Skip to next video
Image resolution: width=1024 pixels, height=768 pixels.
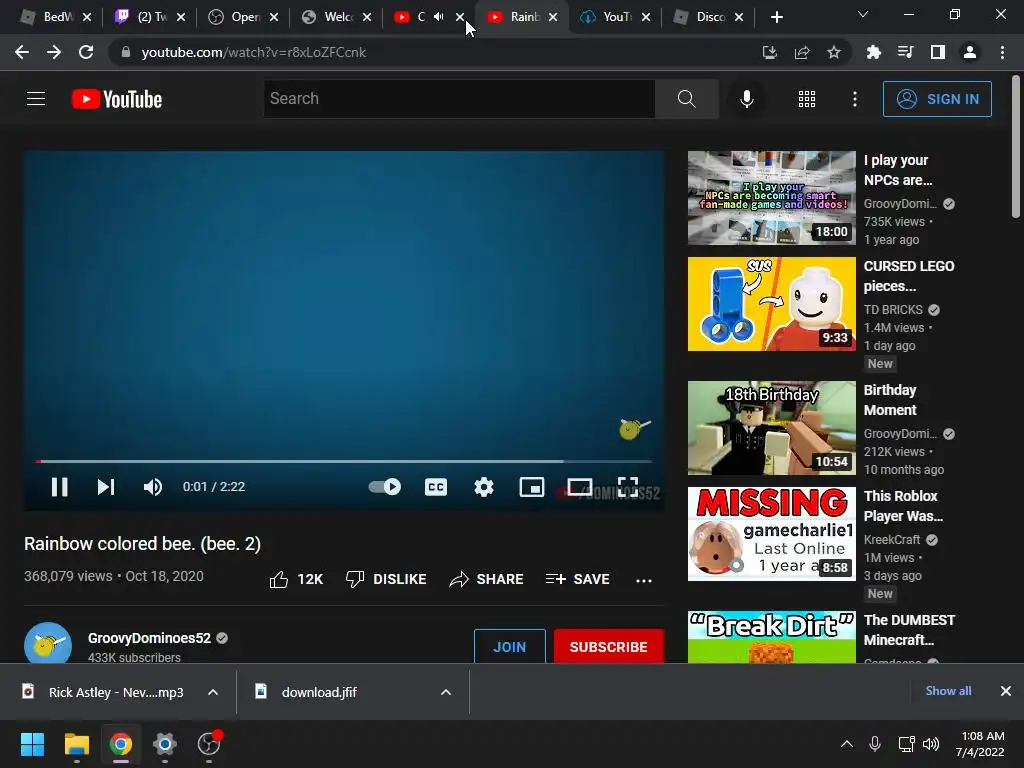coord(106,487)
